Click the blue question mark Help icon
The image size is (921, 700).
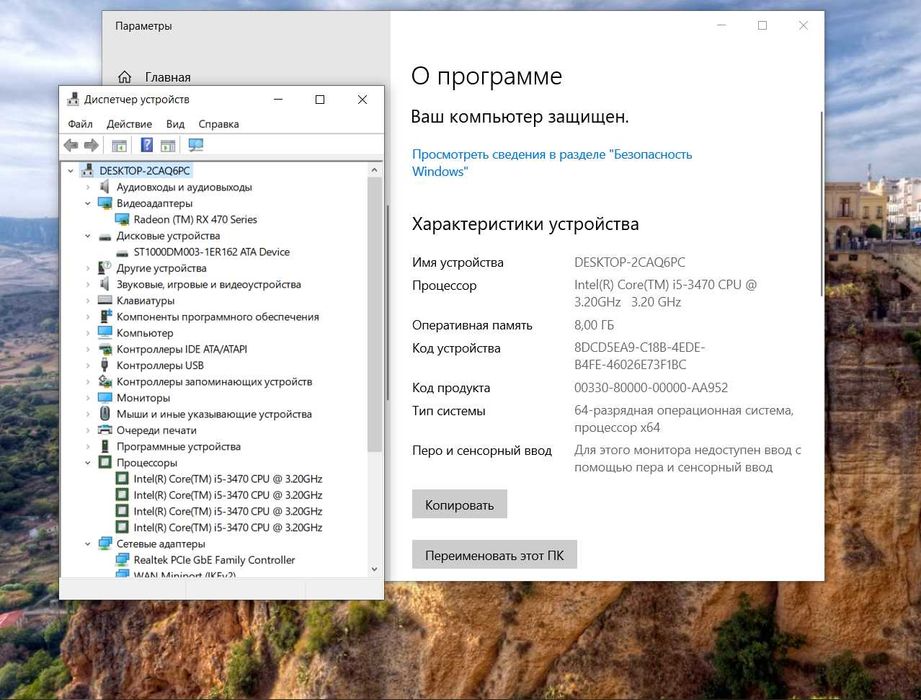[147, 144]
